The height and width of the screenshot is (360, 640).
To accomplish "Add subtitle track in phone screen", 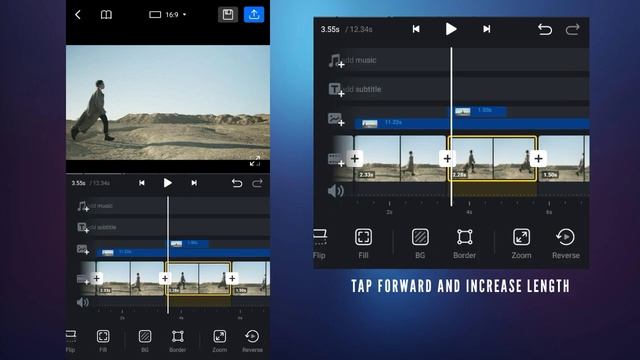I will tap(83, 227).
